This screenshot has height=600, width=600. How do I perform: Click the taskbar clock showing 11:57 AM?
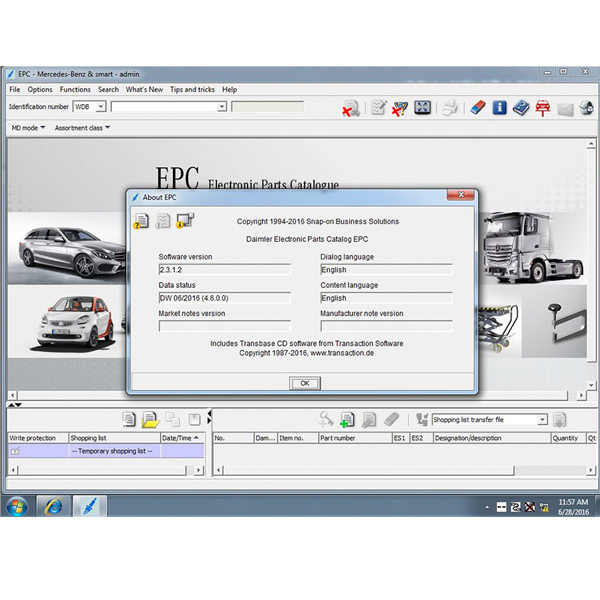(573, 507)
